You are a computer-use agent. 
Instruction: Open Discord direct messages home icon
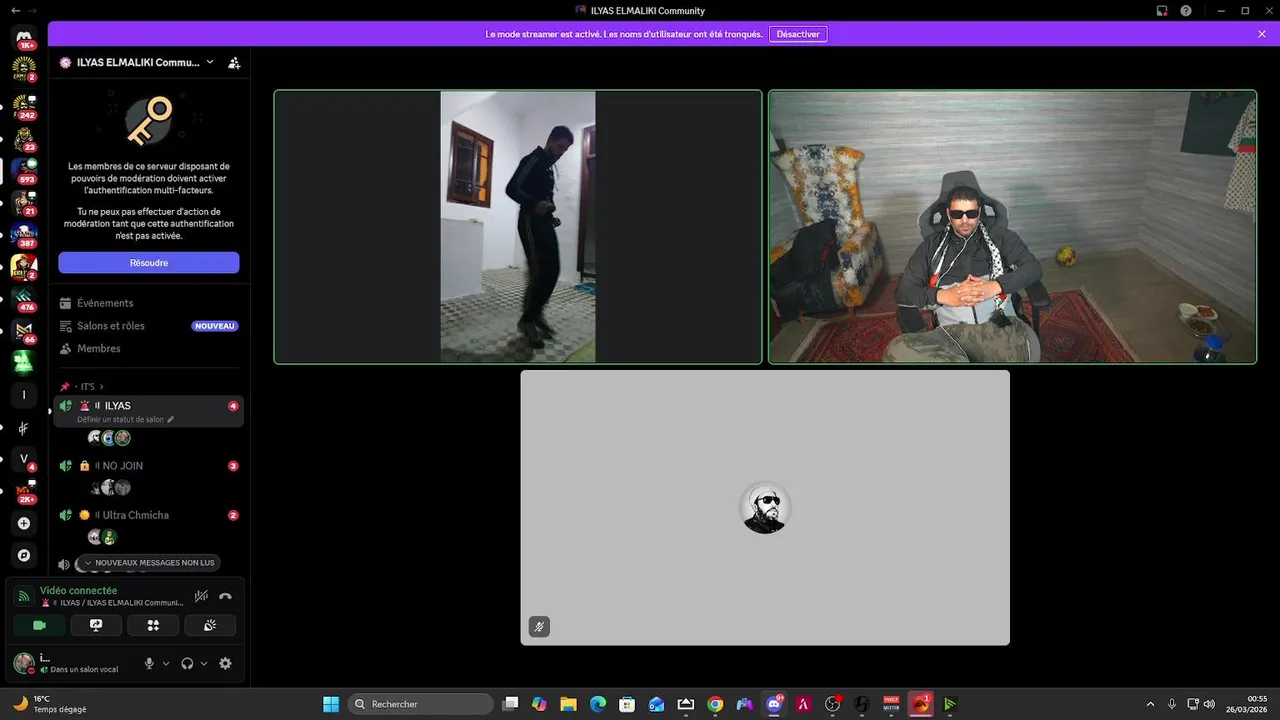click(x=24, y=38)
